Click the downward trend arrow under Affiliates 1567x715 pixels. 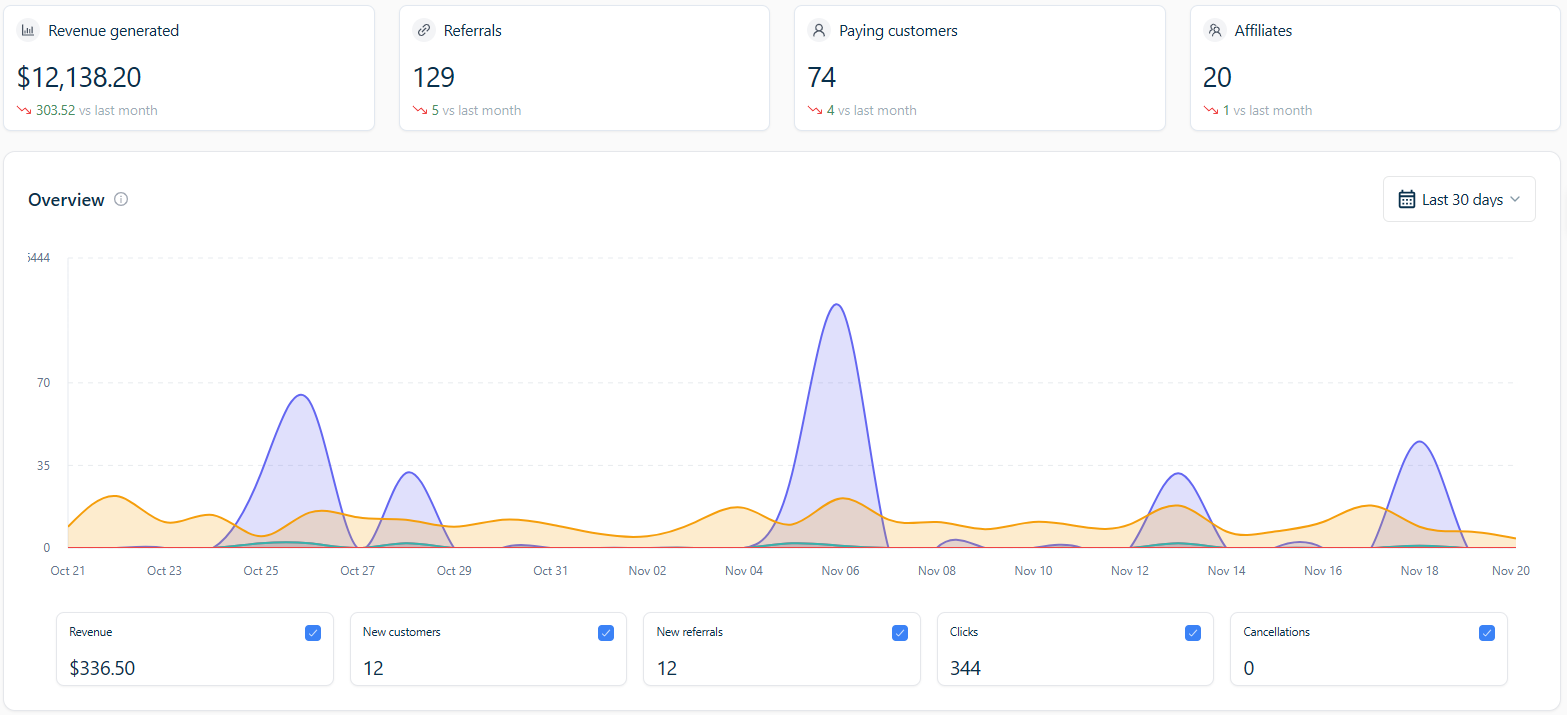pyautogui.click(x=1211, y=111)
